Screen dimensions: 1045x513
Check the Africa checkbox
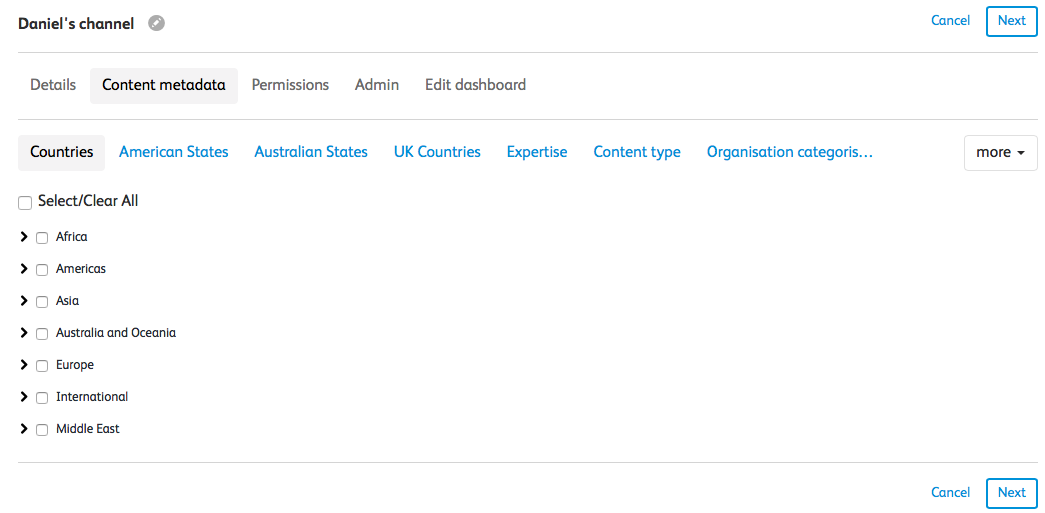pos(42,238)
